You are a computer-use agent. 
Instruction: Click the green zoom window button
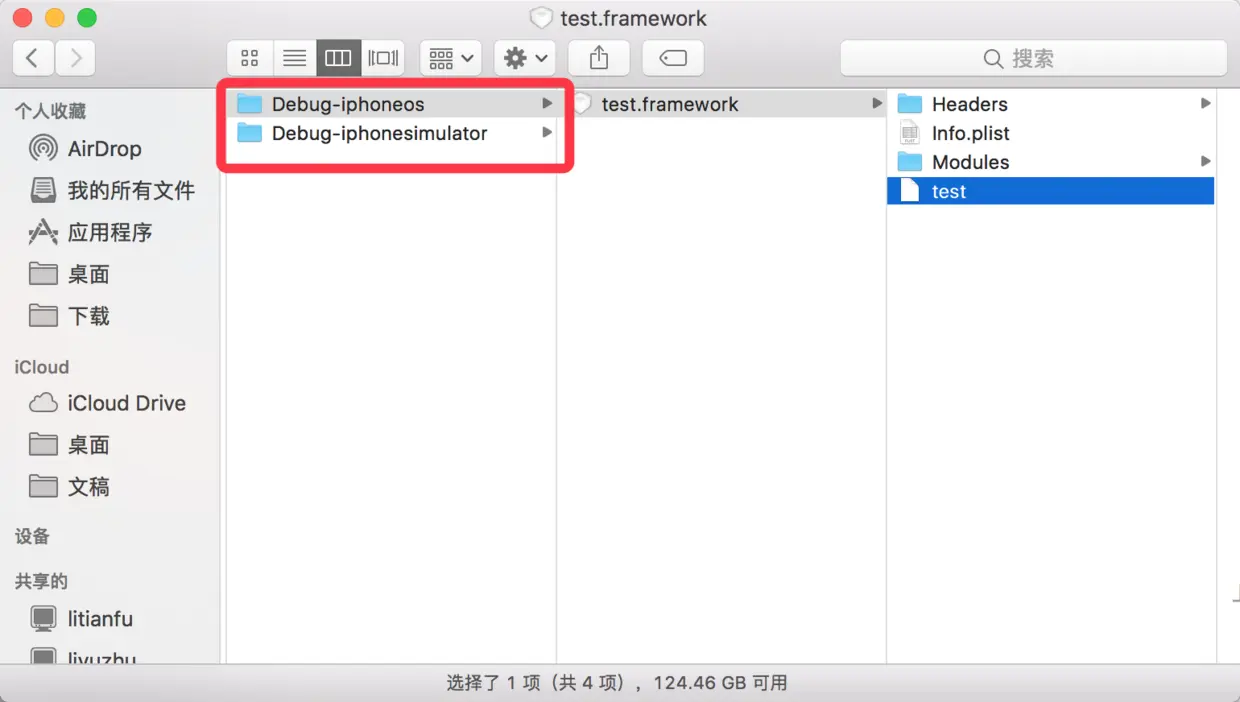point(87,18)
